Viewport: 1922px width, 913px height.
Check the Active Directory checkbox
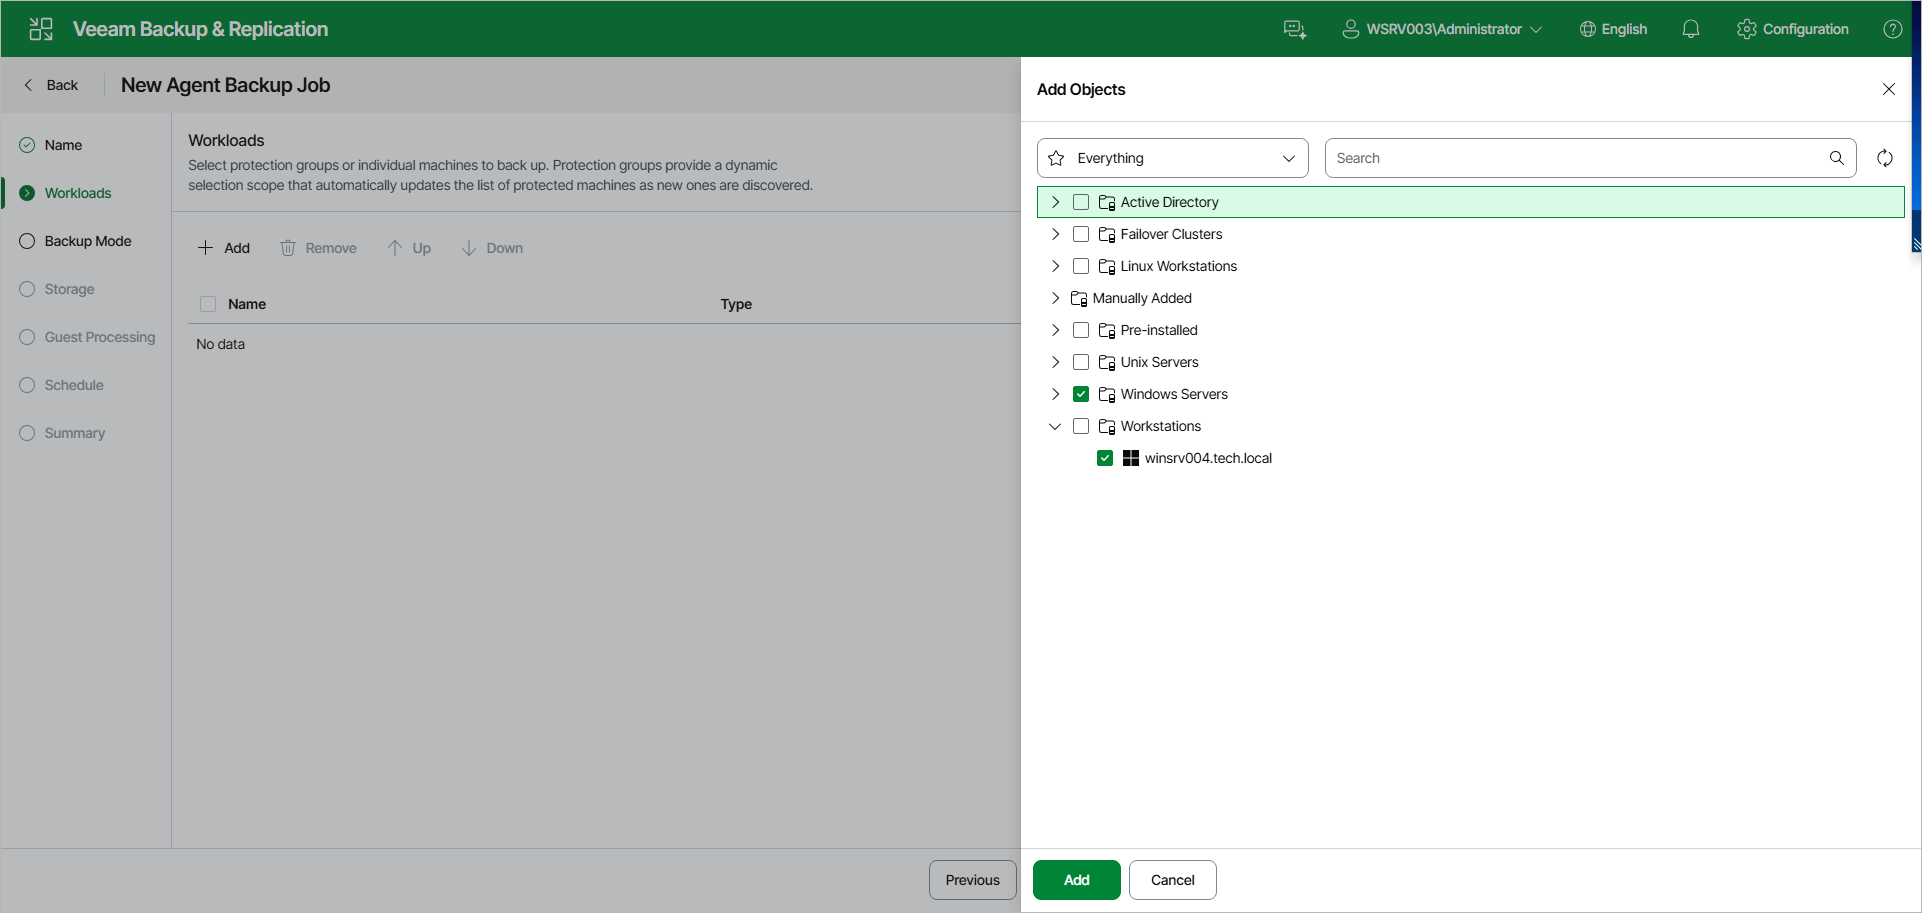click(x=1081, y=202)
